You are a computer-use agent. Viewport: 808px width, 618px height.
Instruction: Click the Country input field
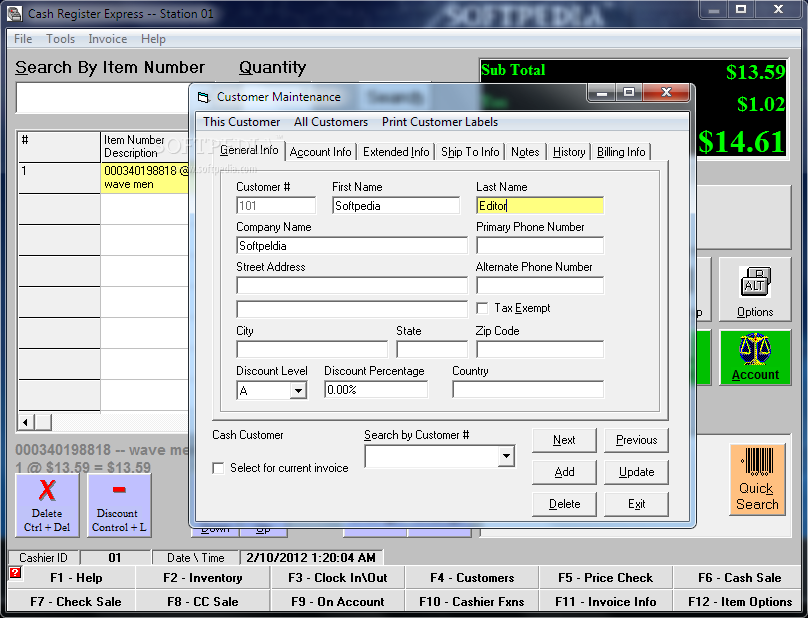coord(528,390)
